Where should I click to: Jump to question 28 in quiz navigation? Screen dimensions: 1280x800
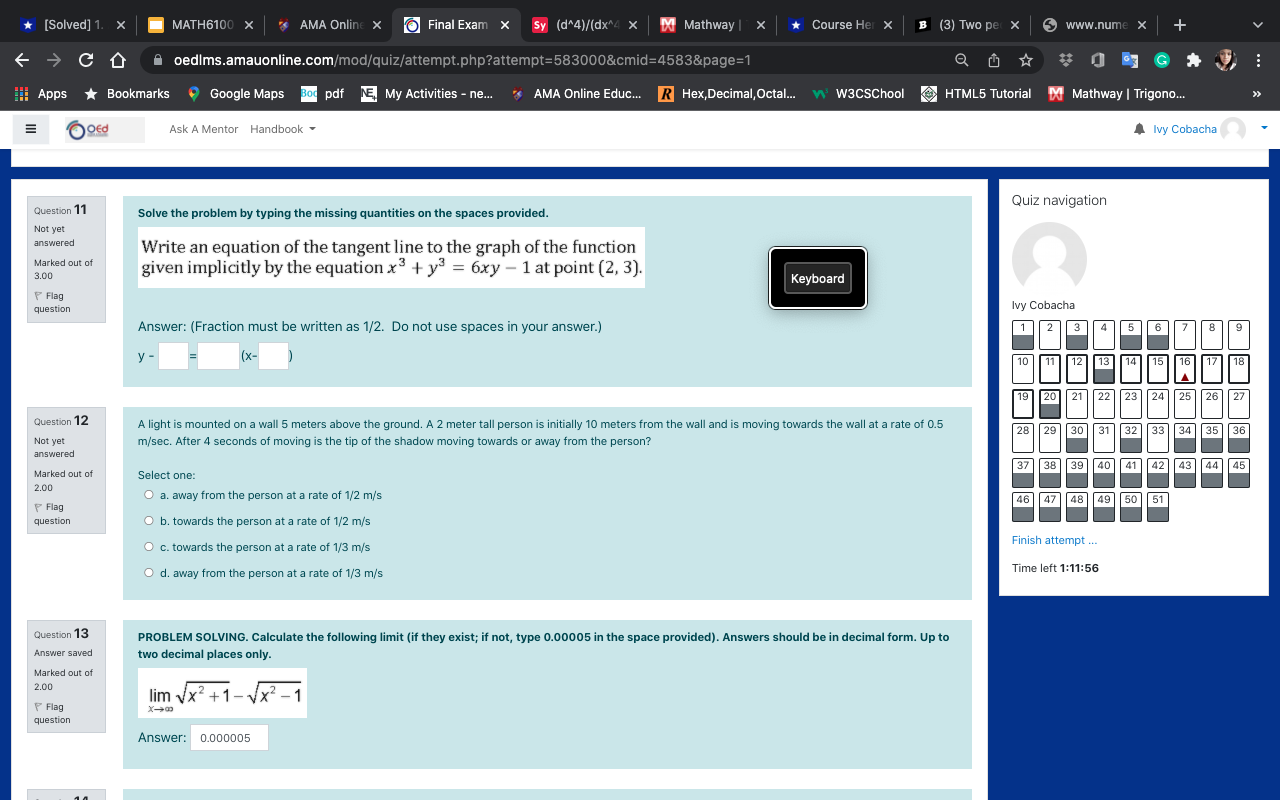pos(1023,437)
